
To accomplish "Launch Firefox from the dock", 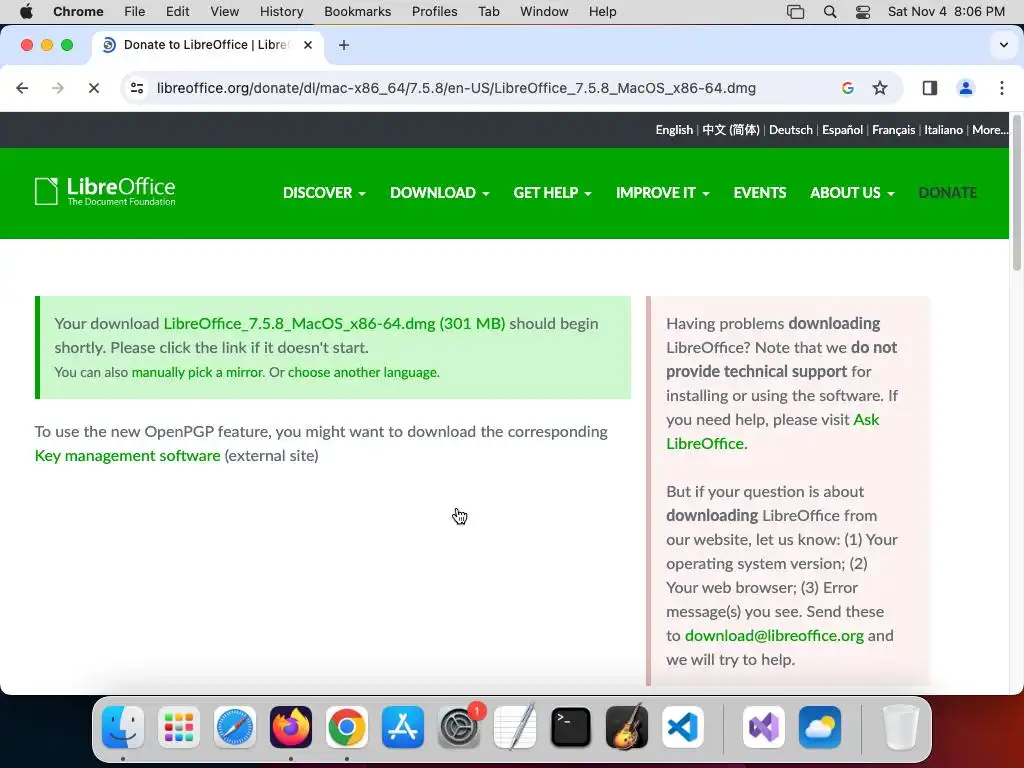I will (291, 728).
